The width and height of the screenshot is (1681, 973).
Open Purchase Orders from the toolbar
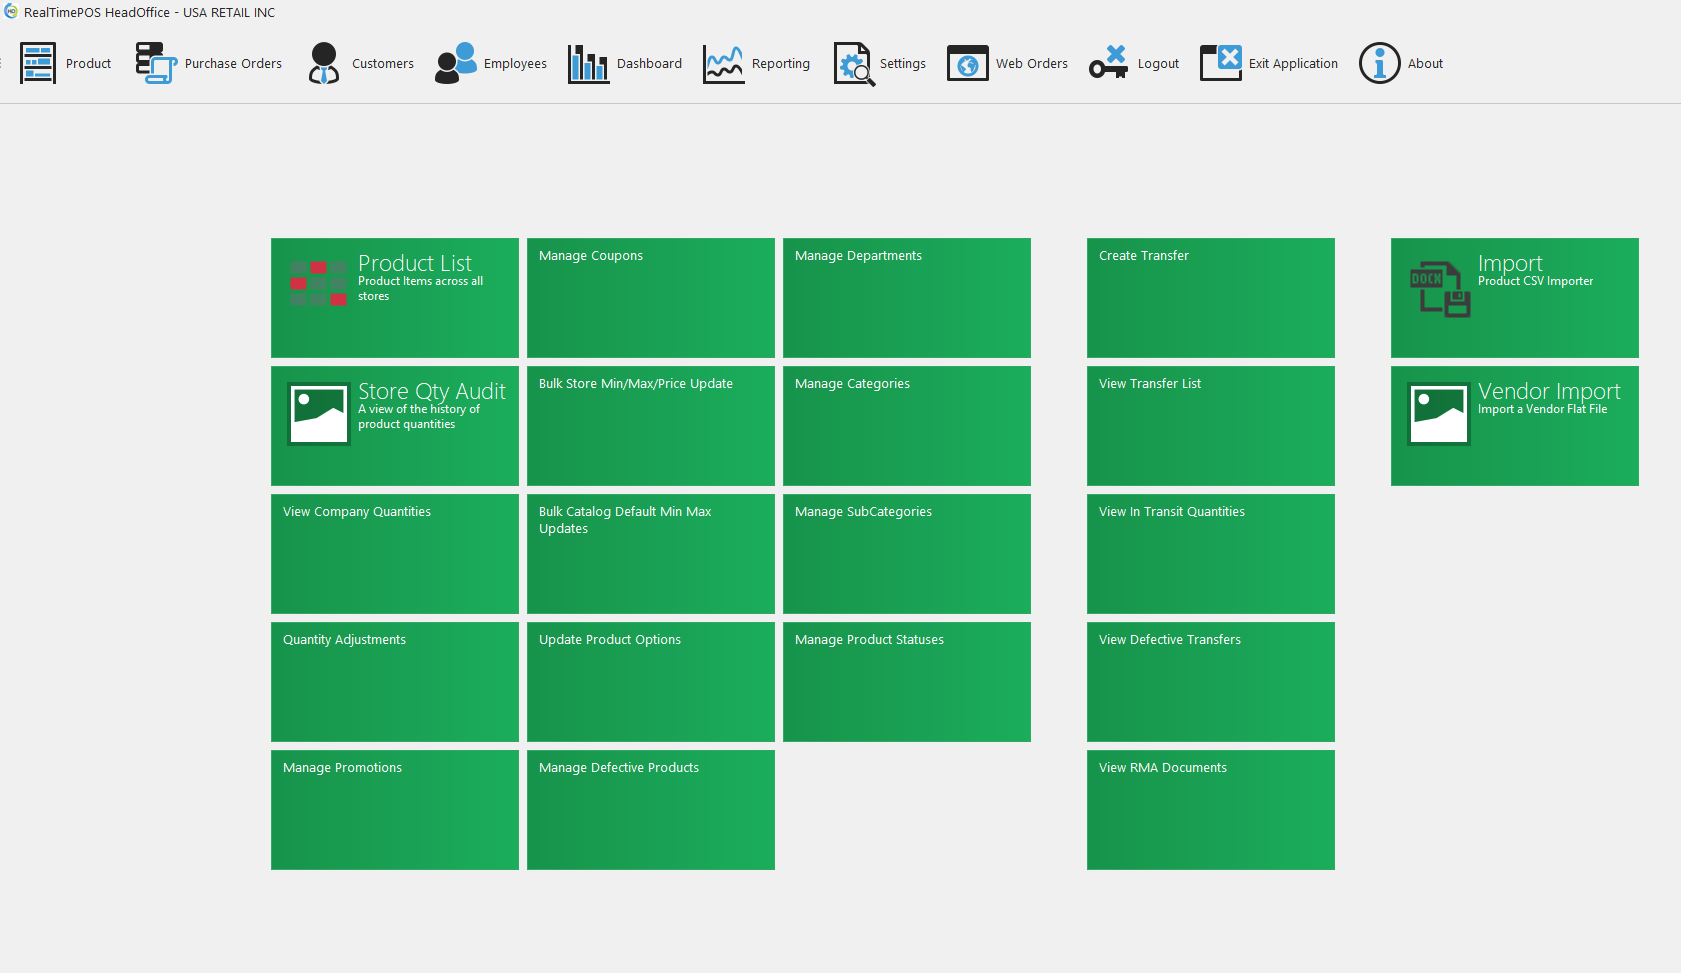coord(208,63)
